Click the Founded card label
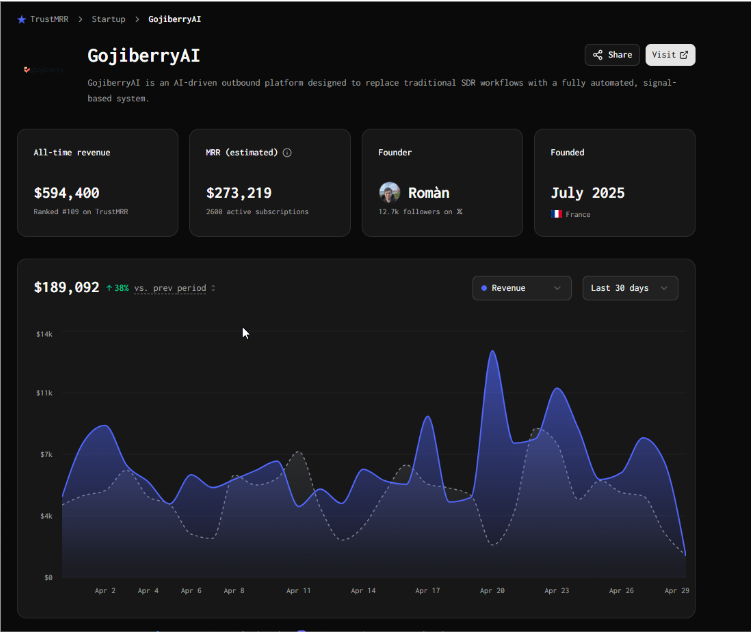This screenshot has width=751, height=632. coord(567,153)
